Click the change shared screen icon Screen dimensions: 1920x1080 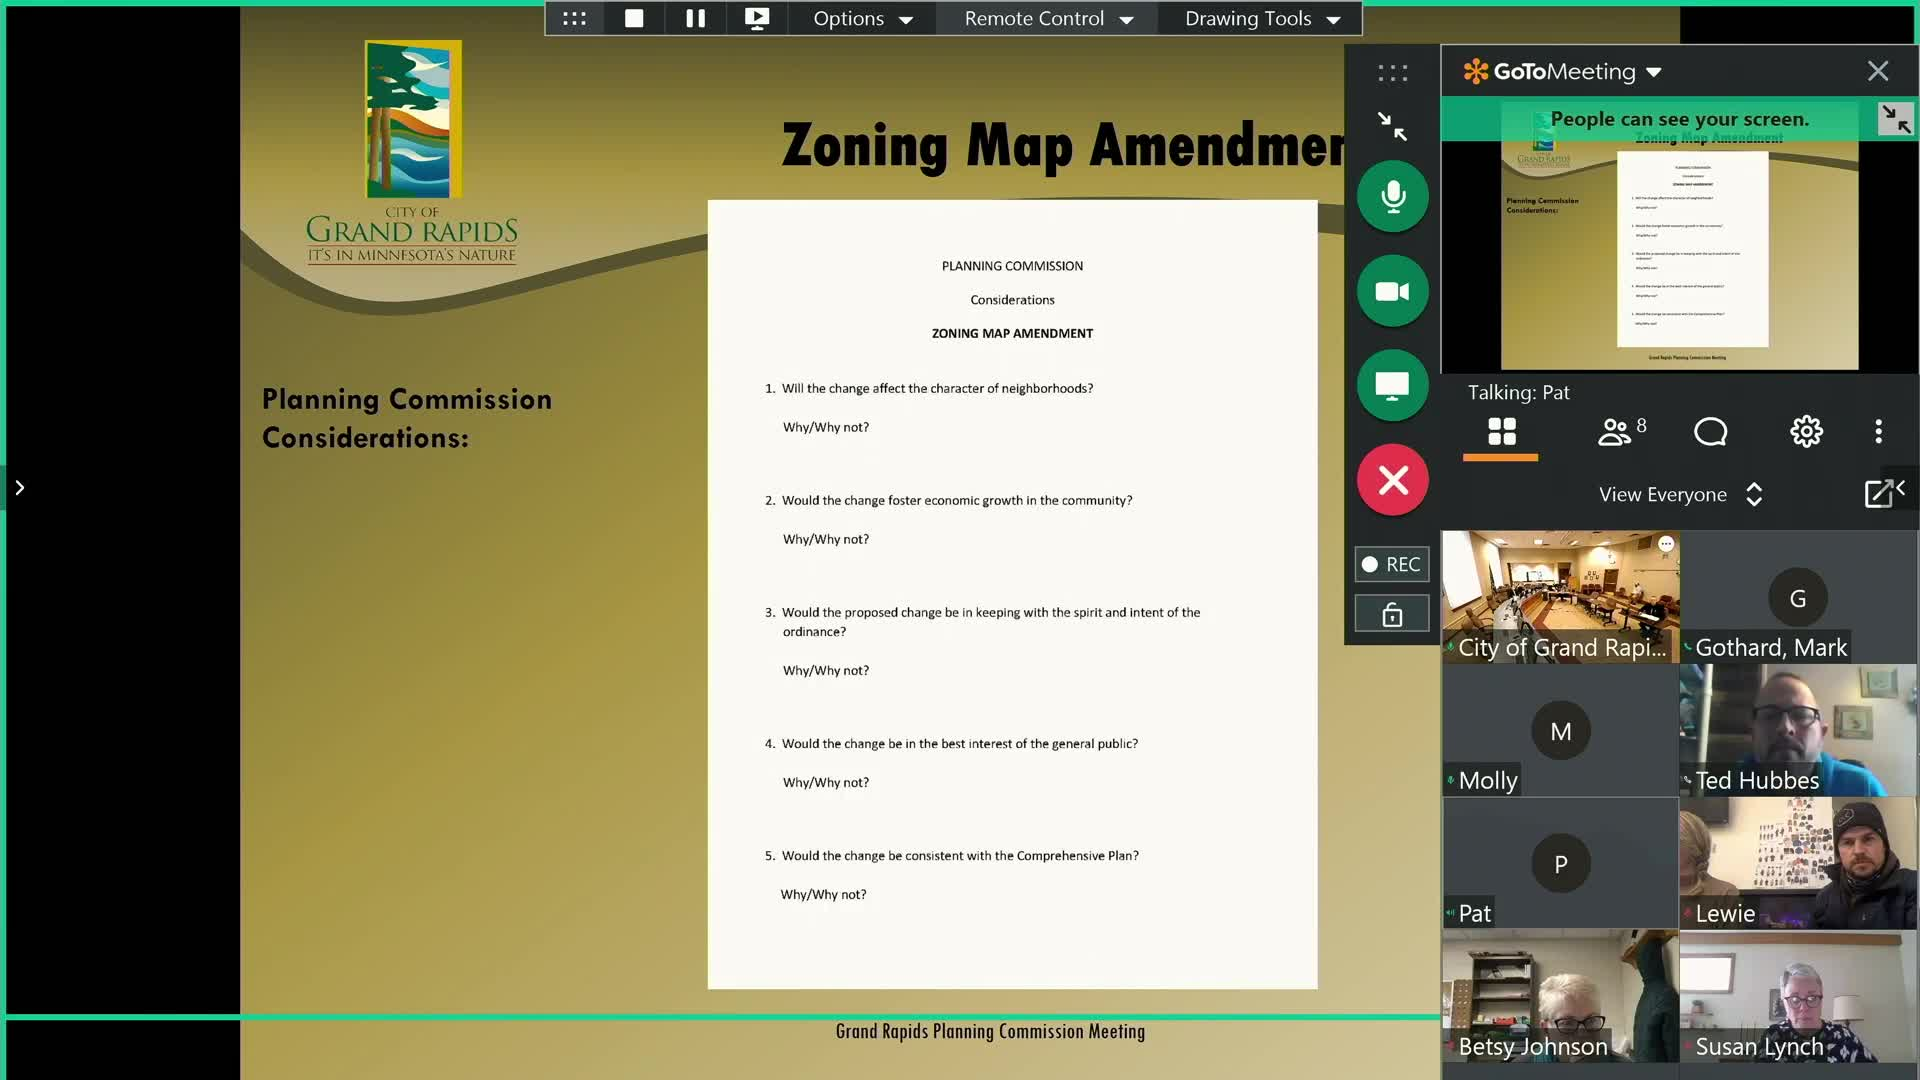point(757,18)
